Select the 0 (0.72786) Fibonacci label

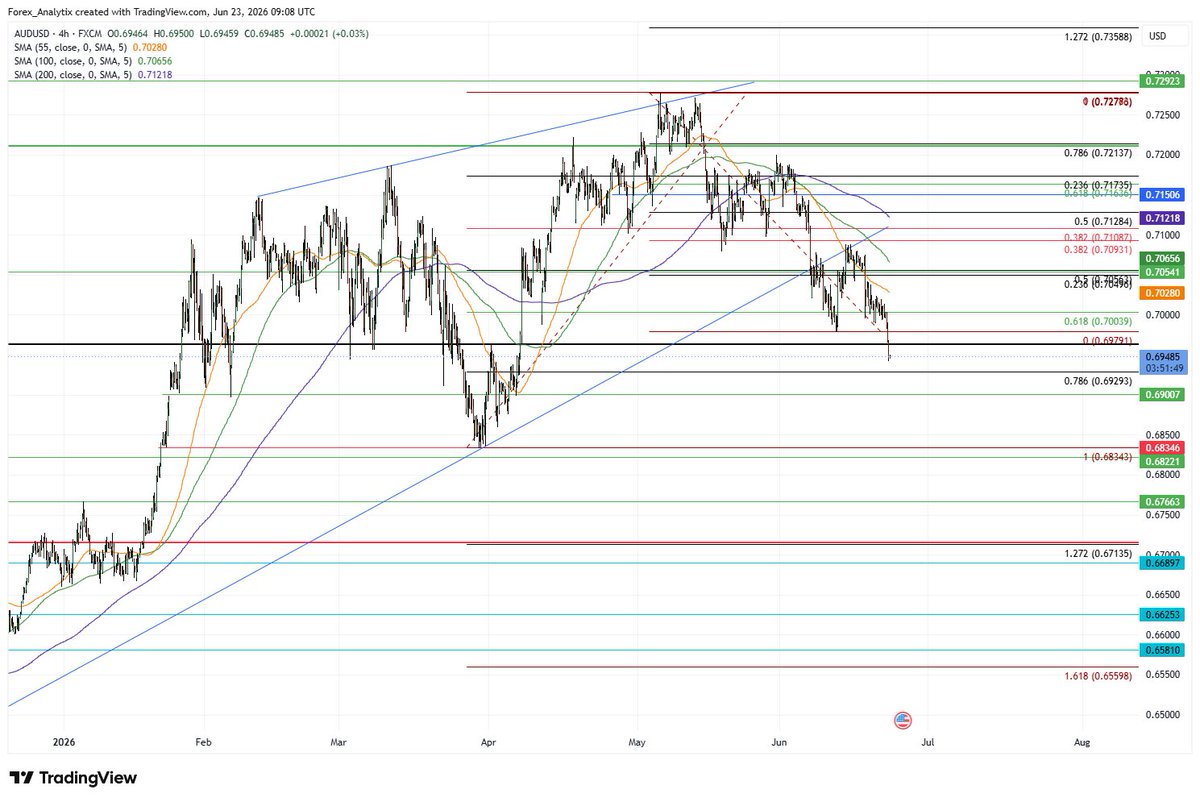pos(1106,102)
